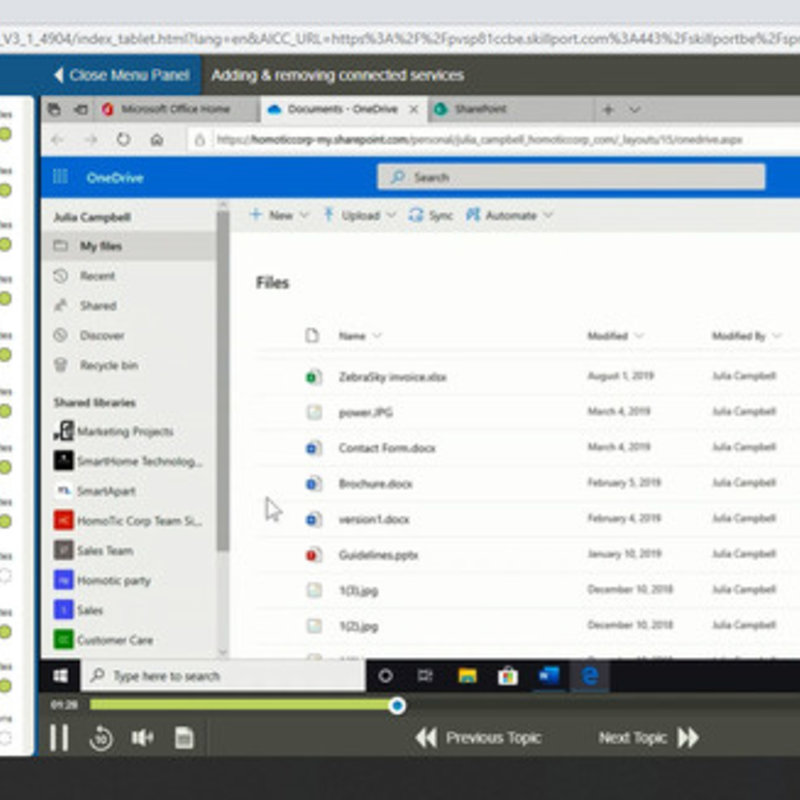Sort by Modified column

(x=615, y=336)
